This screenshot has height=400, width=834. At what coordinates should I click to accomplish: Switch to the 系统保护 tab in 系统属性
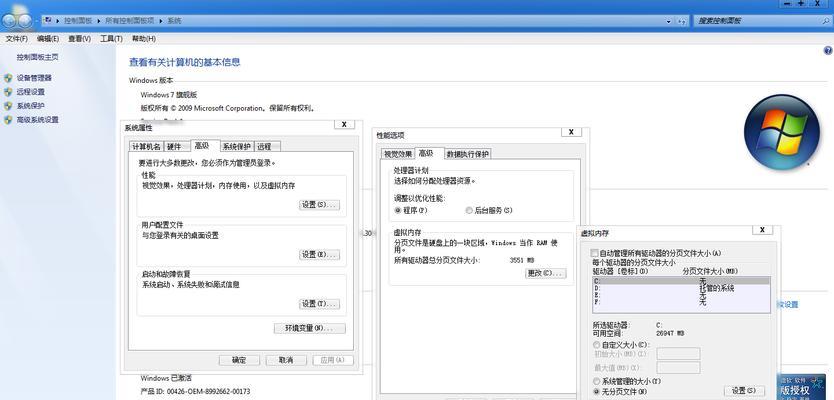pyautogui.click(x=237, y=147)
